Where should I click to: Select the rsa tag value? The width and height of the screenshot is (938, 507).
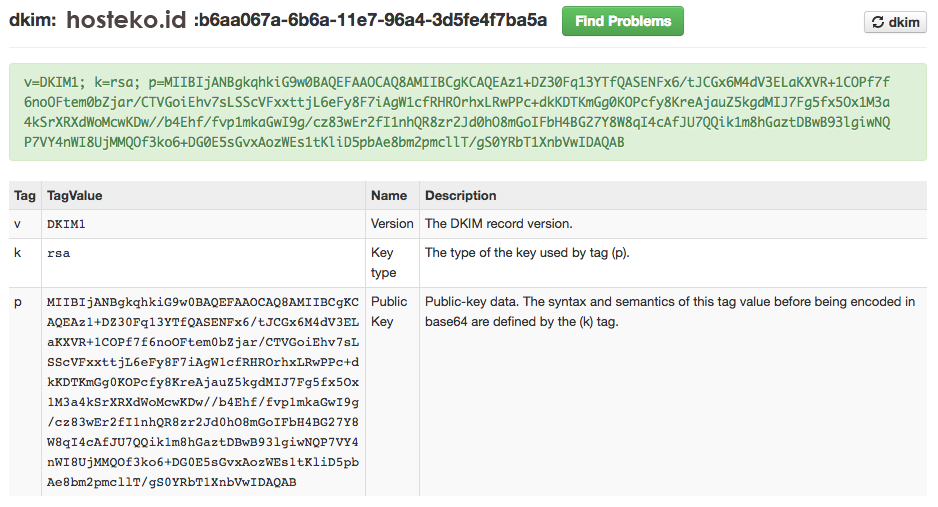58,253
